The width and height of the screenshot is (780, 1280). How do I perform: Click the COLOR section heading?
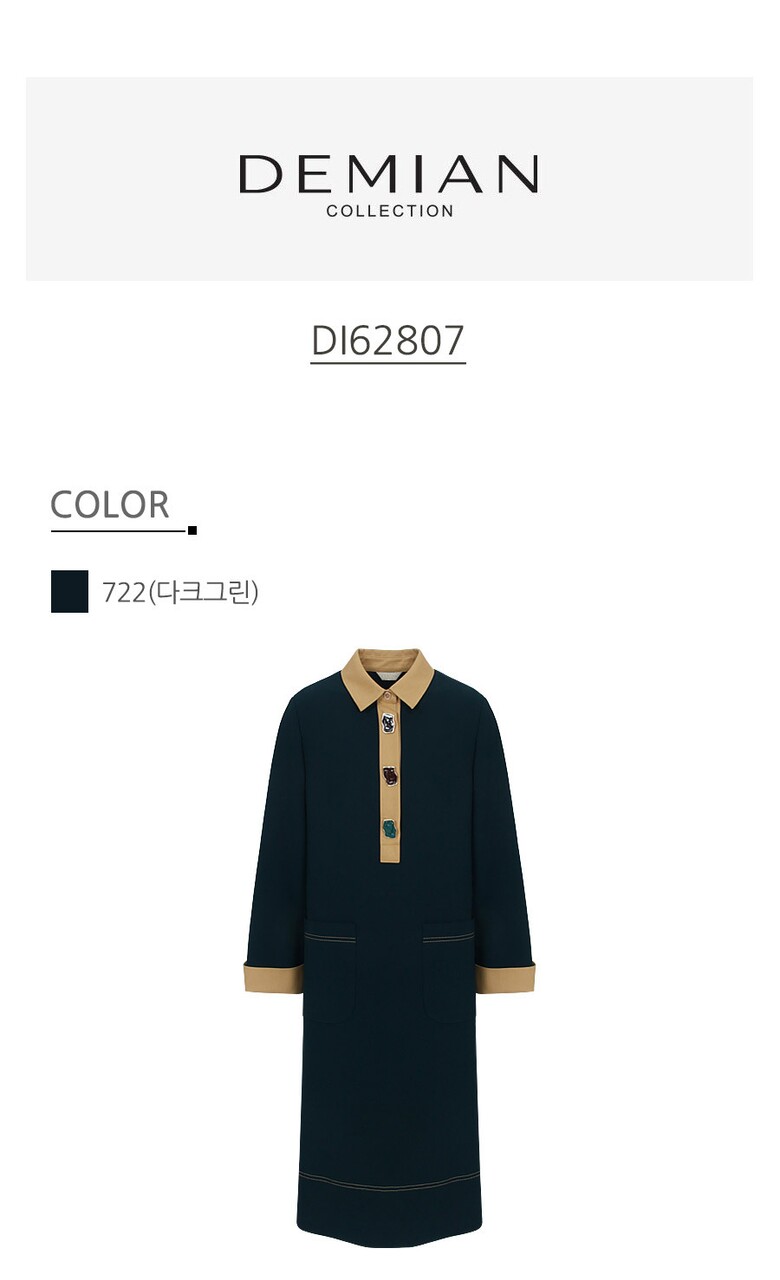(110, 505)
